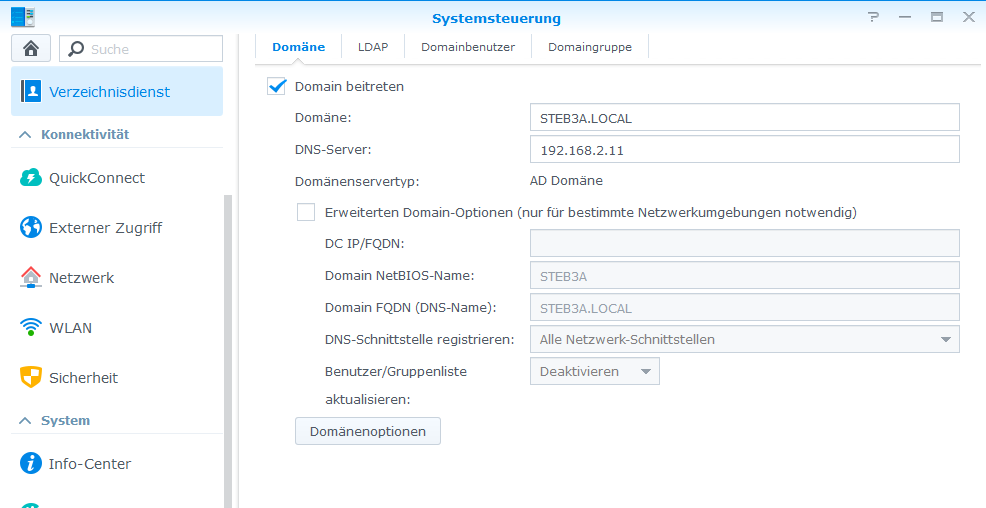Switch to the LDAP tab
Screen dimensions: 986x508
click(x=373, y=47)
